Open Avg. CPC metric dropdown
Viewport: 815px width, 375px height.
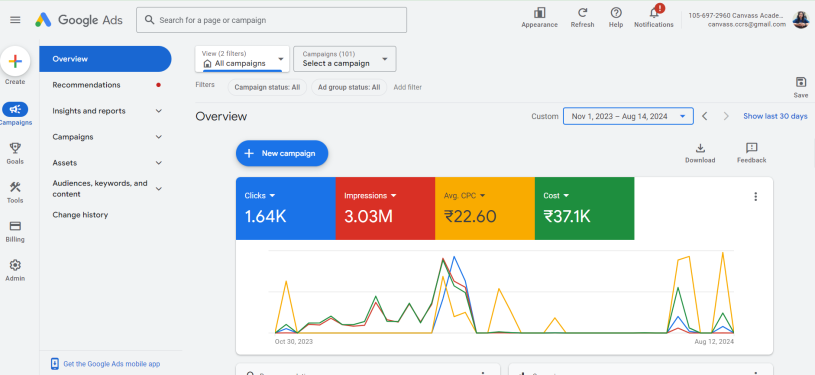[x=465, y=196]
